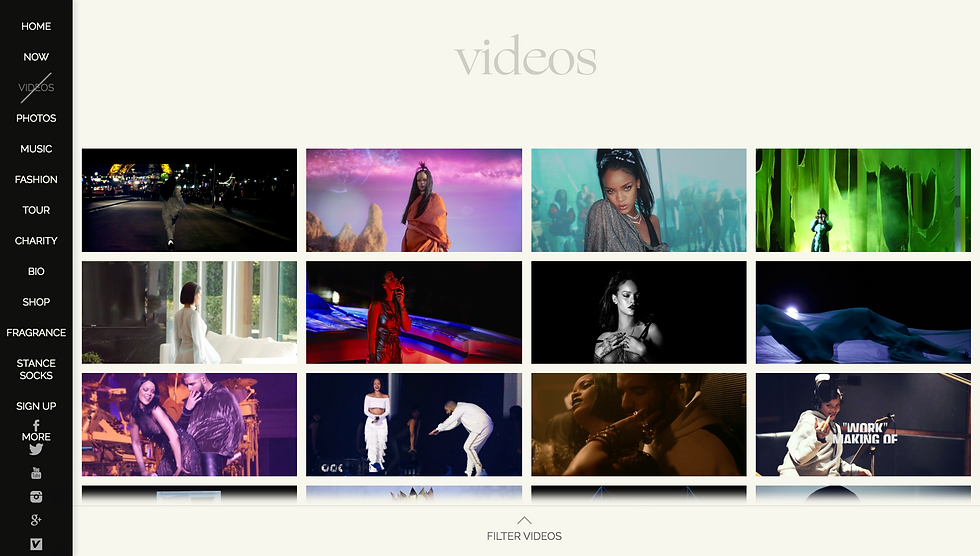The width and height of the screenshot is (980, 556).
Task: Play the night street Eiffel Tower video
Action: point(189,200)
